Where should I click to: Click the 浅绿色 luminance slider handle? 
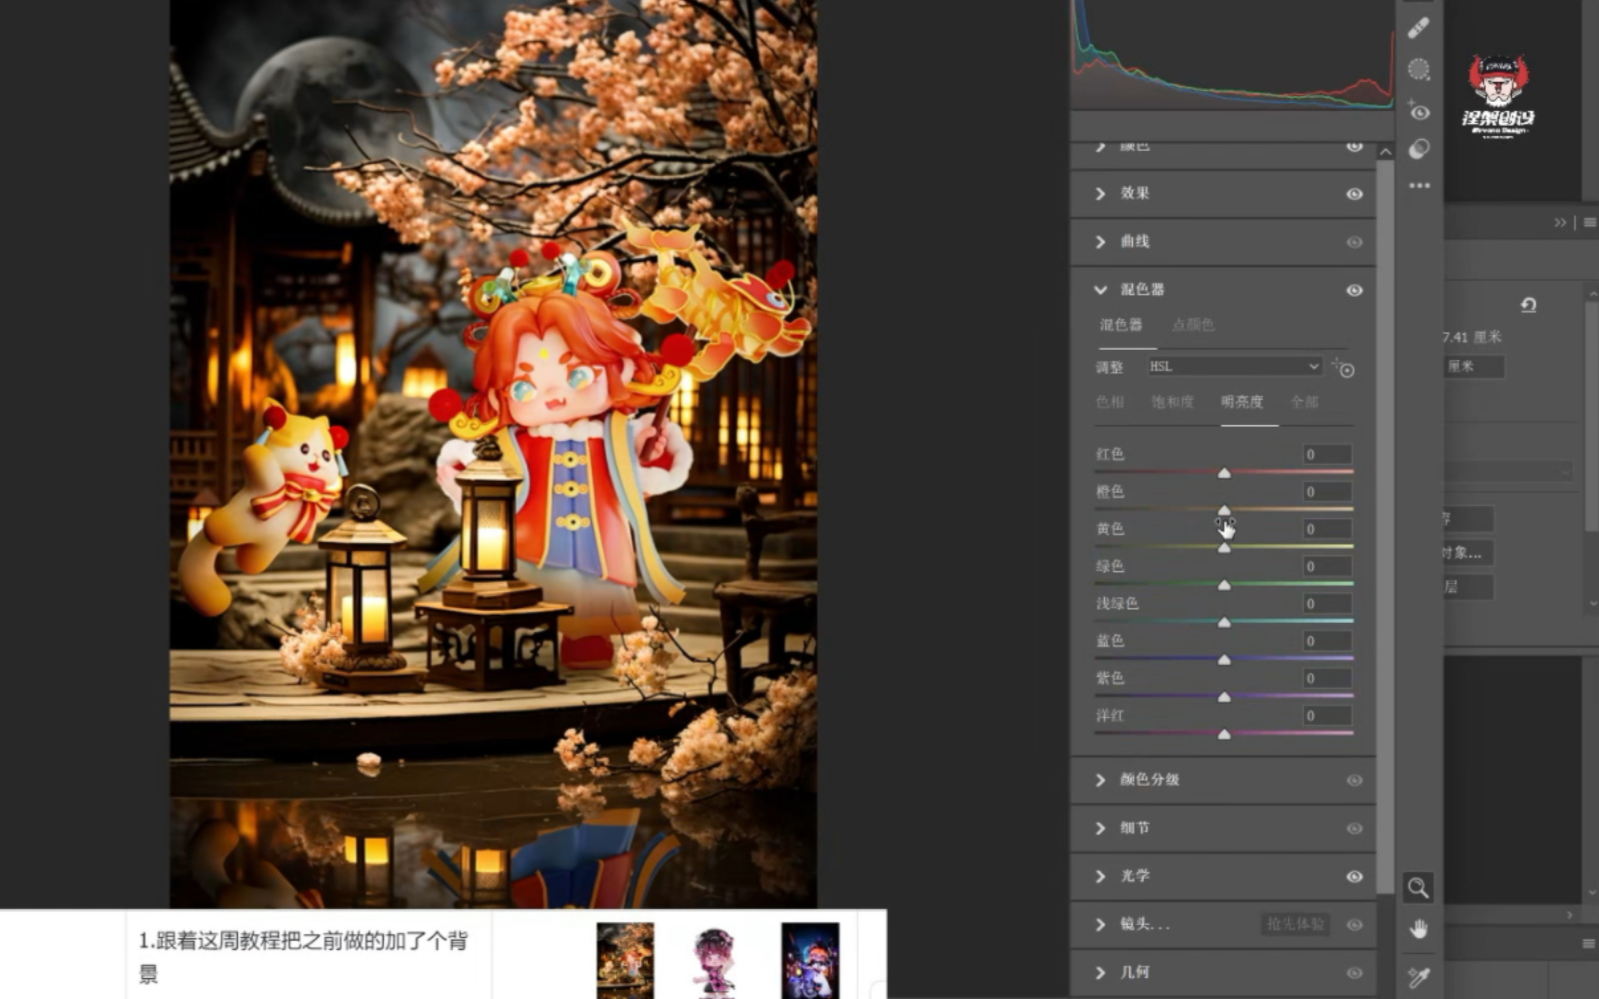click(1224, 622)
